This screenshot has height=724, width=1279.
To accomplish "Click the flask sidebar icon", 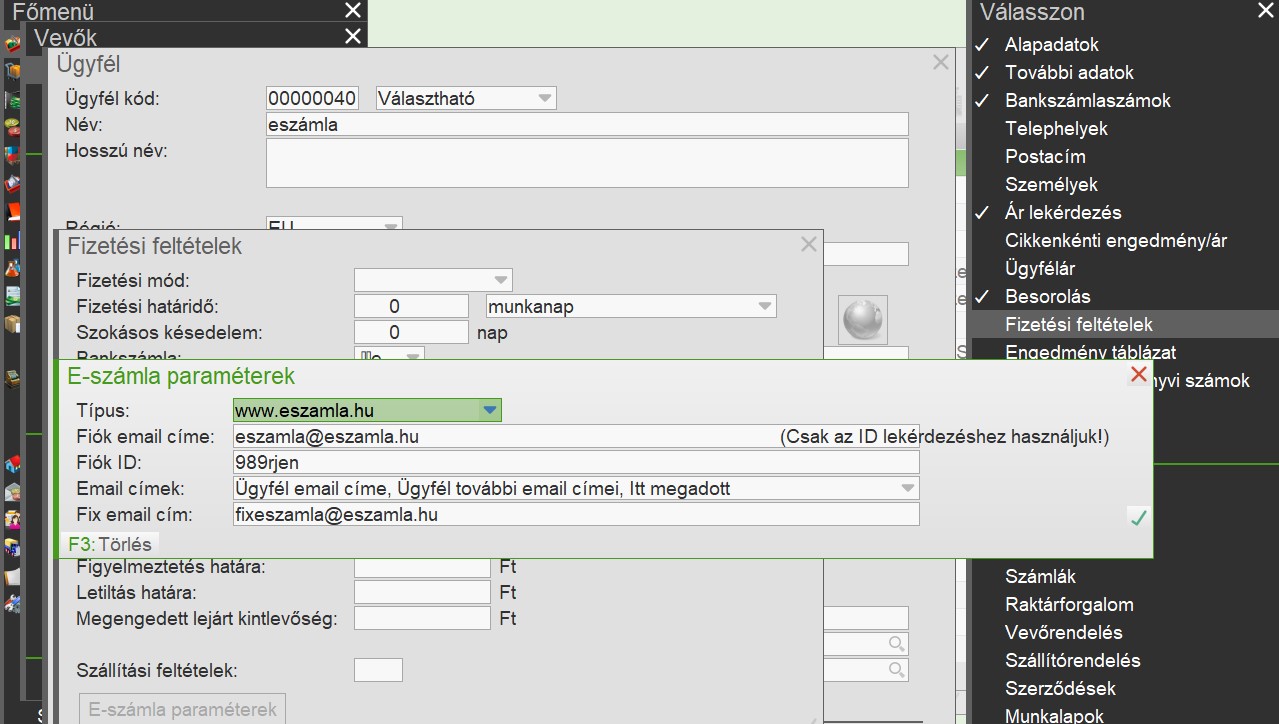I will (x=12, y=267).
